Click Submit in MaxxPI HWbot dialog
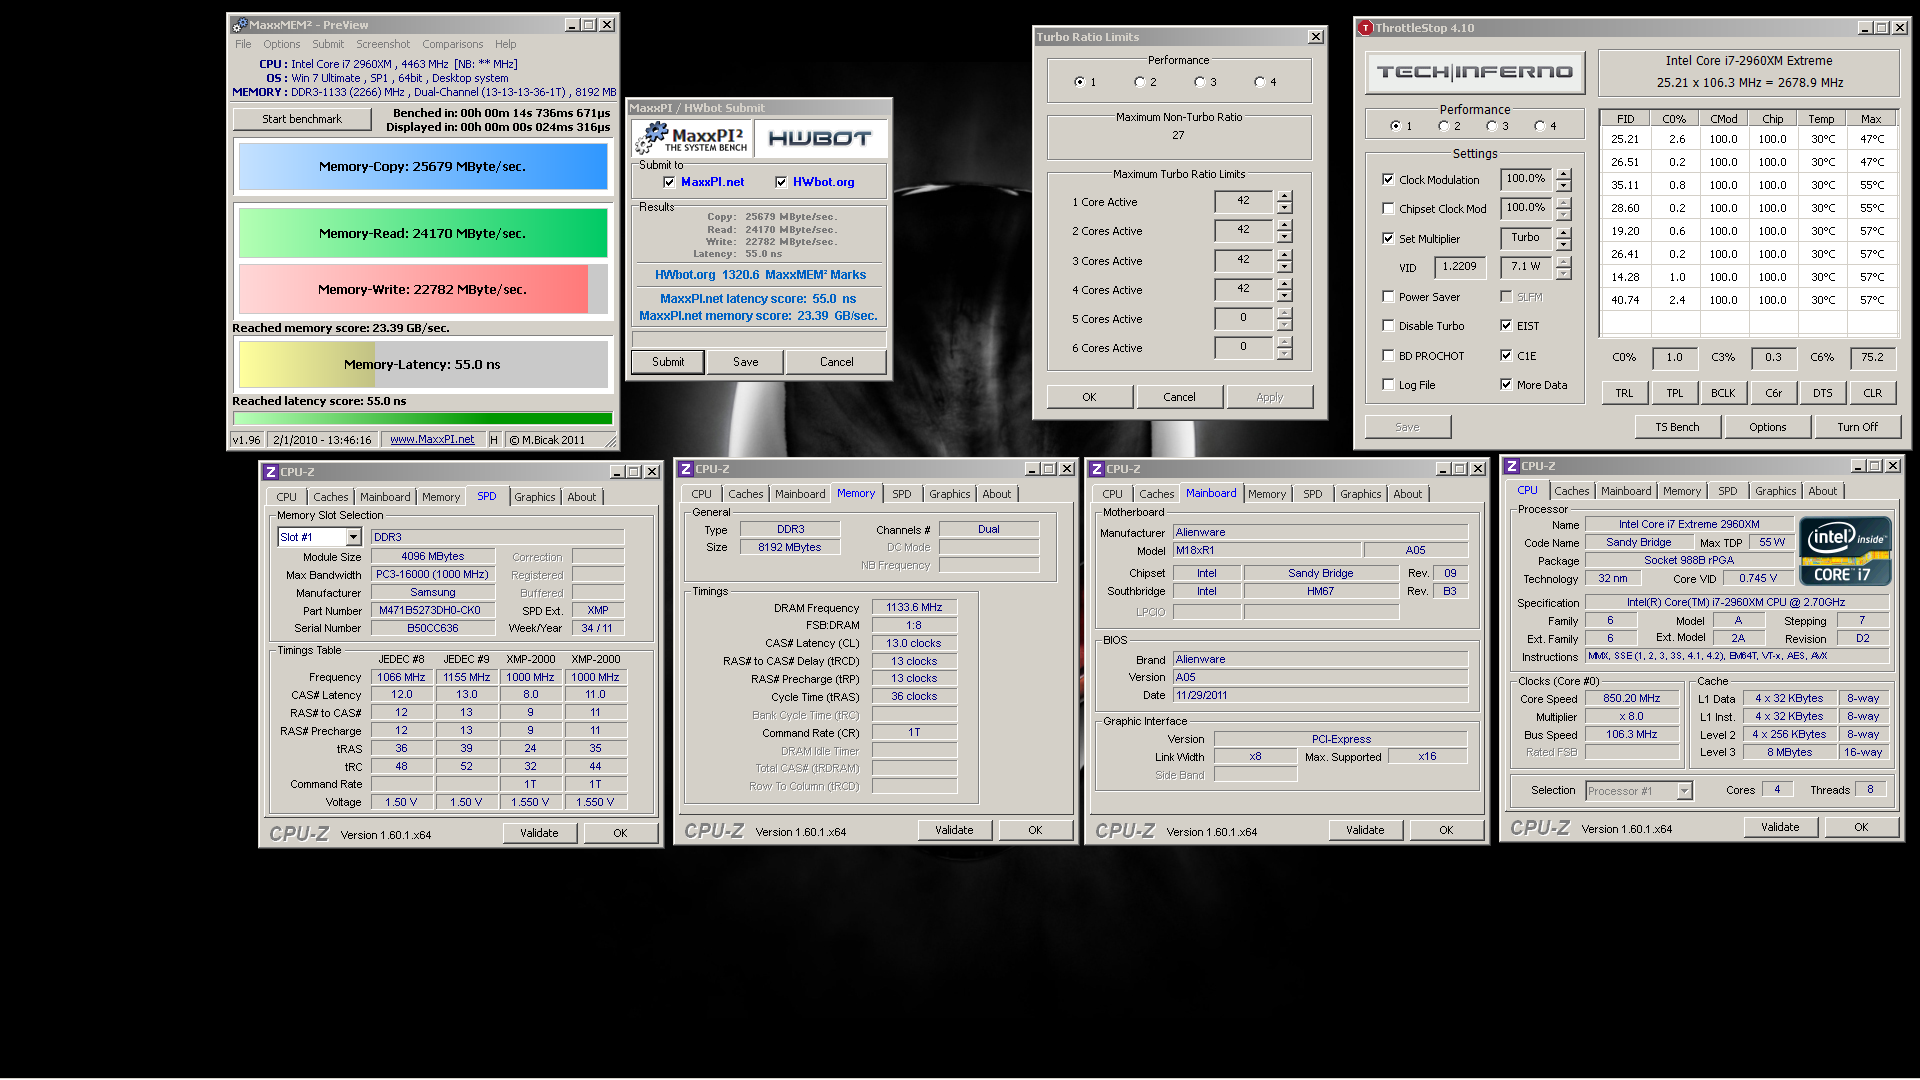 click(x=668, y=362)
